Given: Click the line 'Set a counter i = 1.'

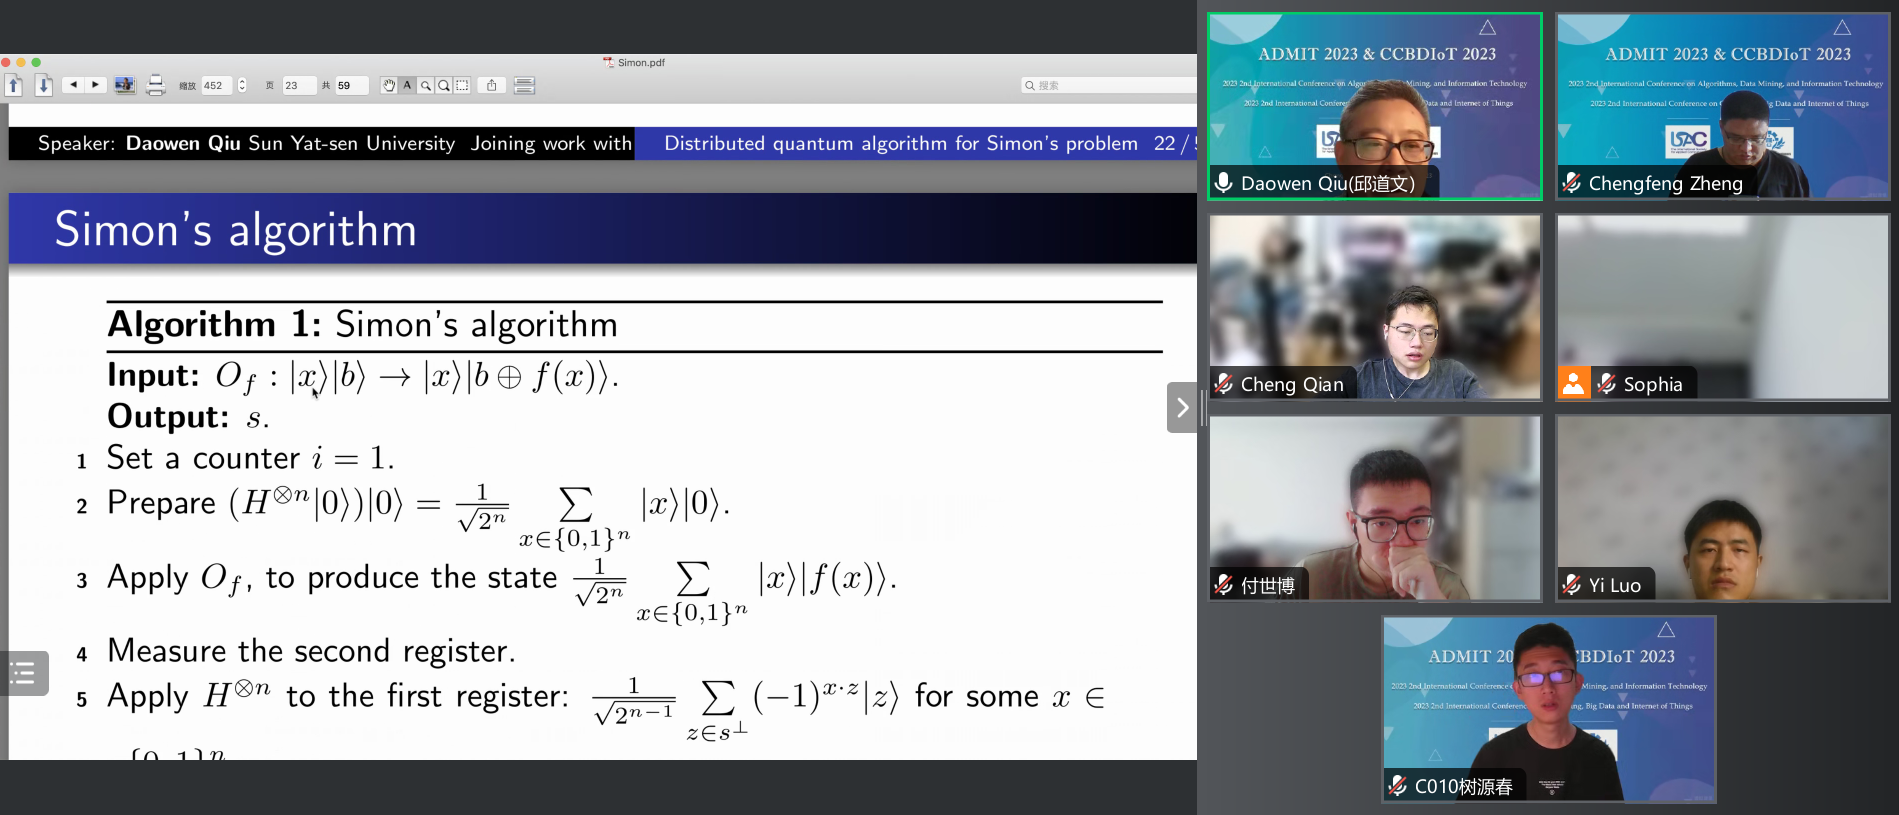Looking at the screenshot, I should (250, 458).
